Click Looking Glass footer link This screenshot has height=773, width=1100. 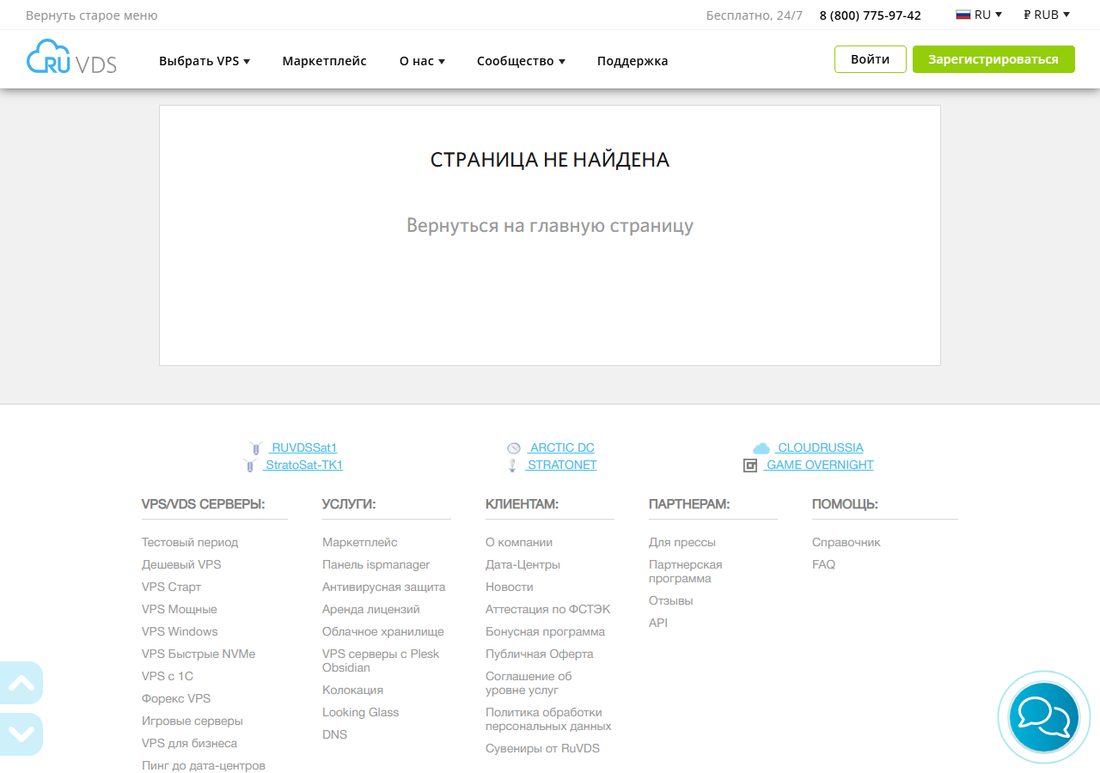[x=360, y=713]
